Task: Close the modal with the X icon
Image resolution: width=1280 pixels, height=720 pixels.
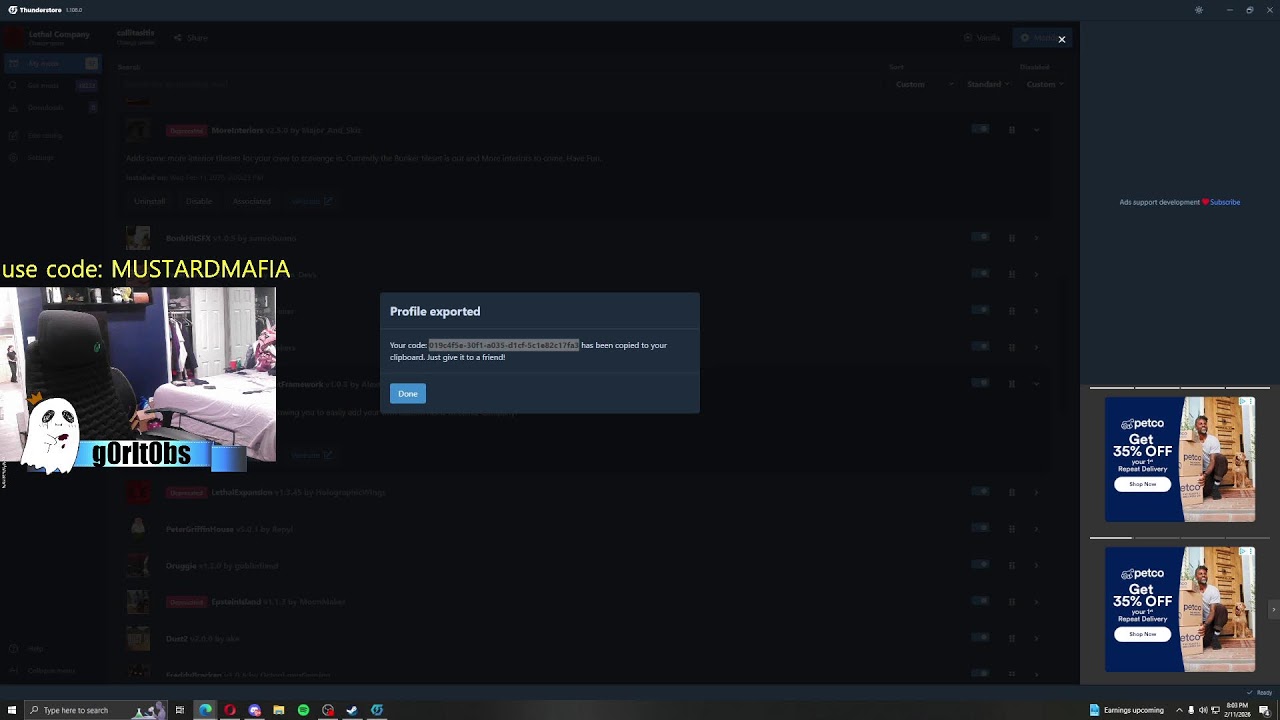Action: point(1062,39)
